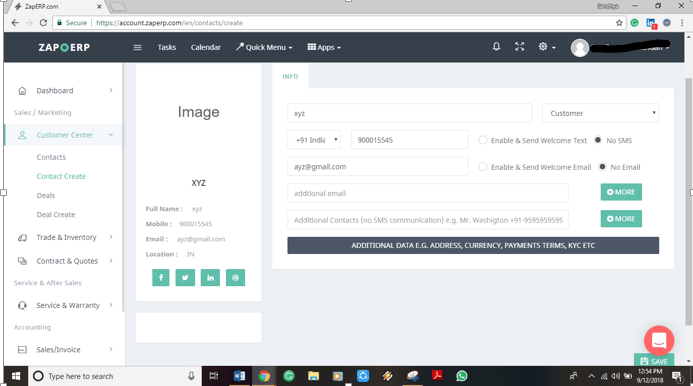Screen dimensions: 693x386
Task: Click Windows search box
Action: point(115,376)
